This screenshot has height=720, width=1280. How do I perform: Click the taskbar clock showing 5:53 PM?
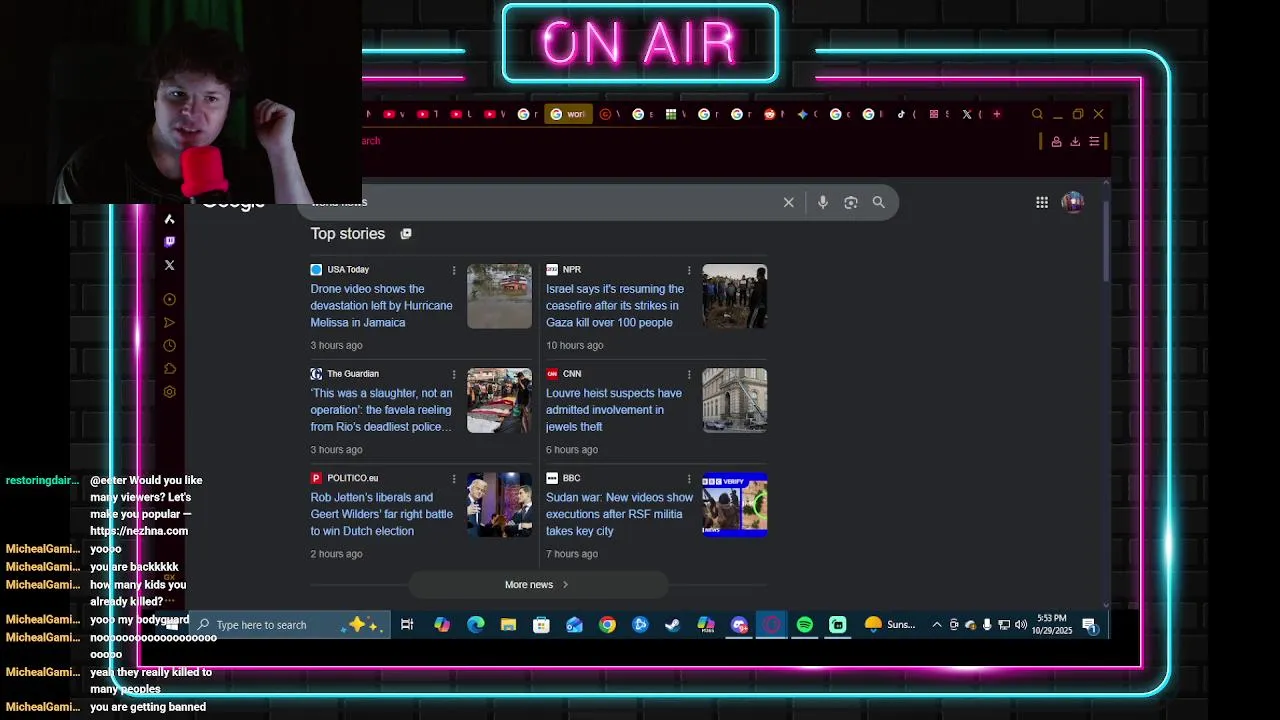[x=1052, y=625]
